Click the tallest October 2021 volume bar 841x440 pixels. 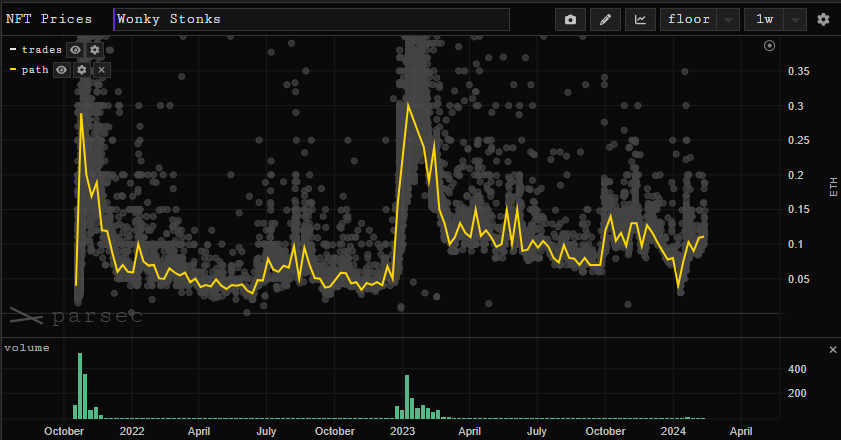point(80,386)
